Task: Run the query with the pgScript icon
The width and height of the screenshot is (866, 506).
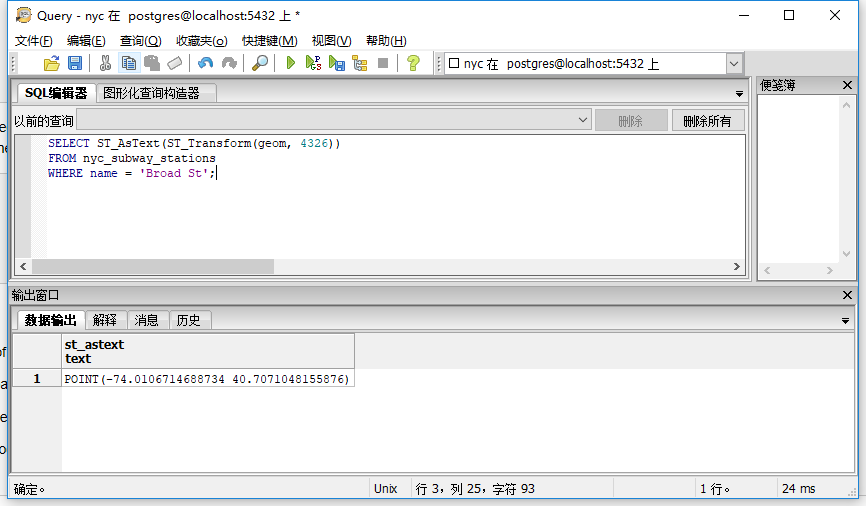Action: click(x=313, y=64)
